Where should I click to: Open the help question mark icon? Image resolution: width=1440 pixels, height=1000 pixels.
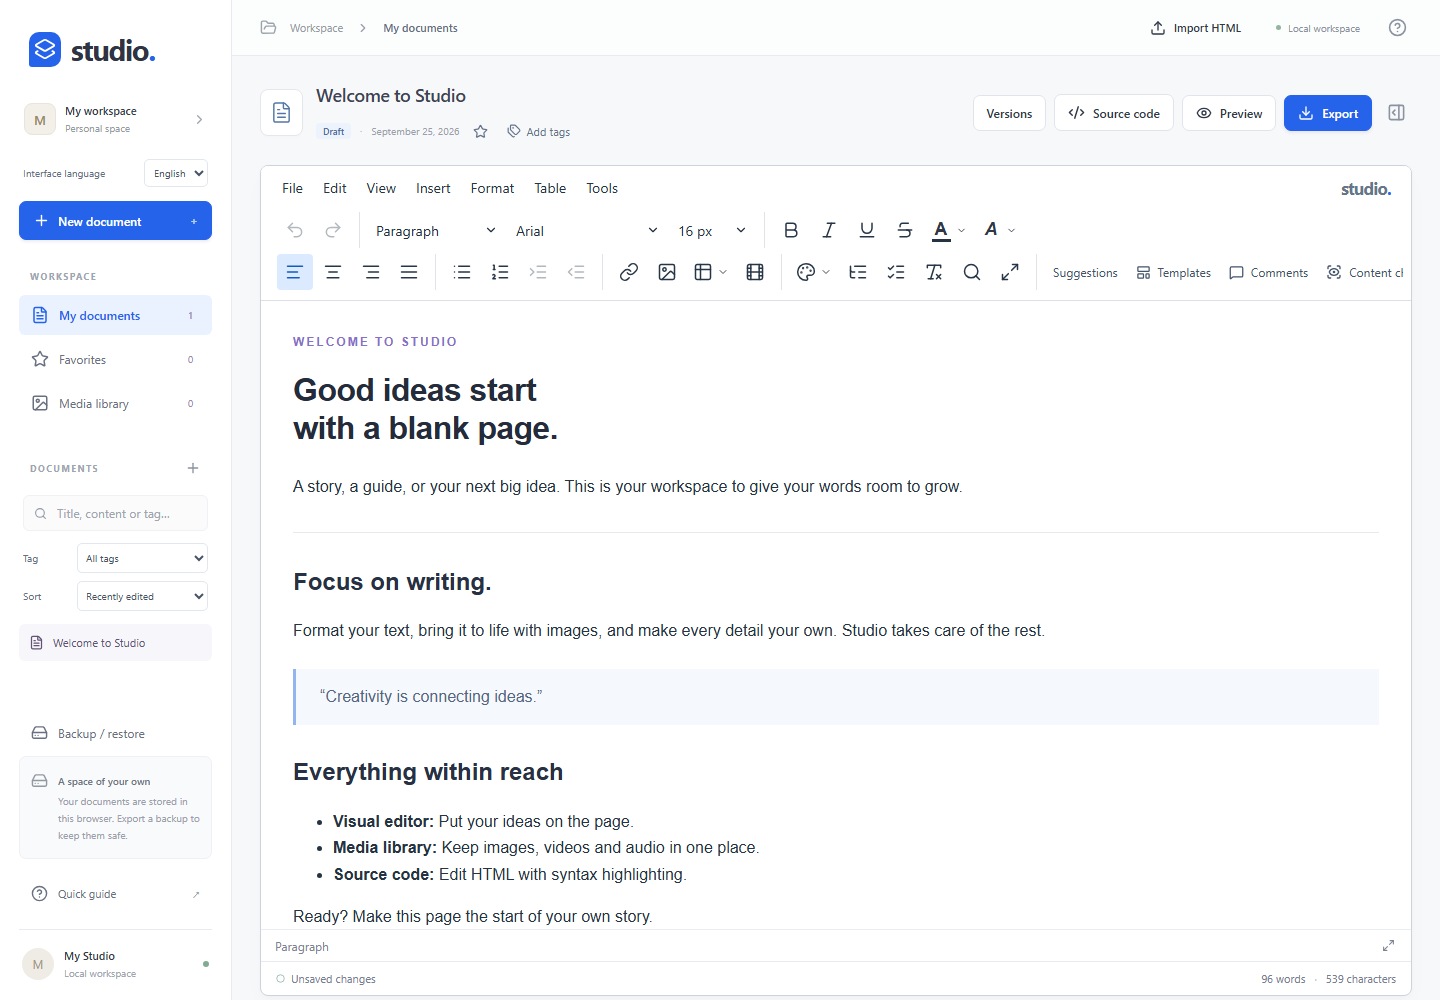[x=1398, y=28]
